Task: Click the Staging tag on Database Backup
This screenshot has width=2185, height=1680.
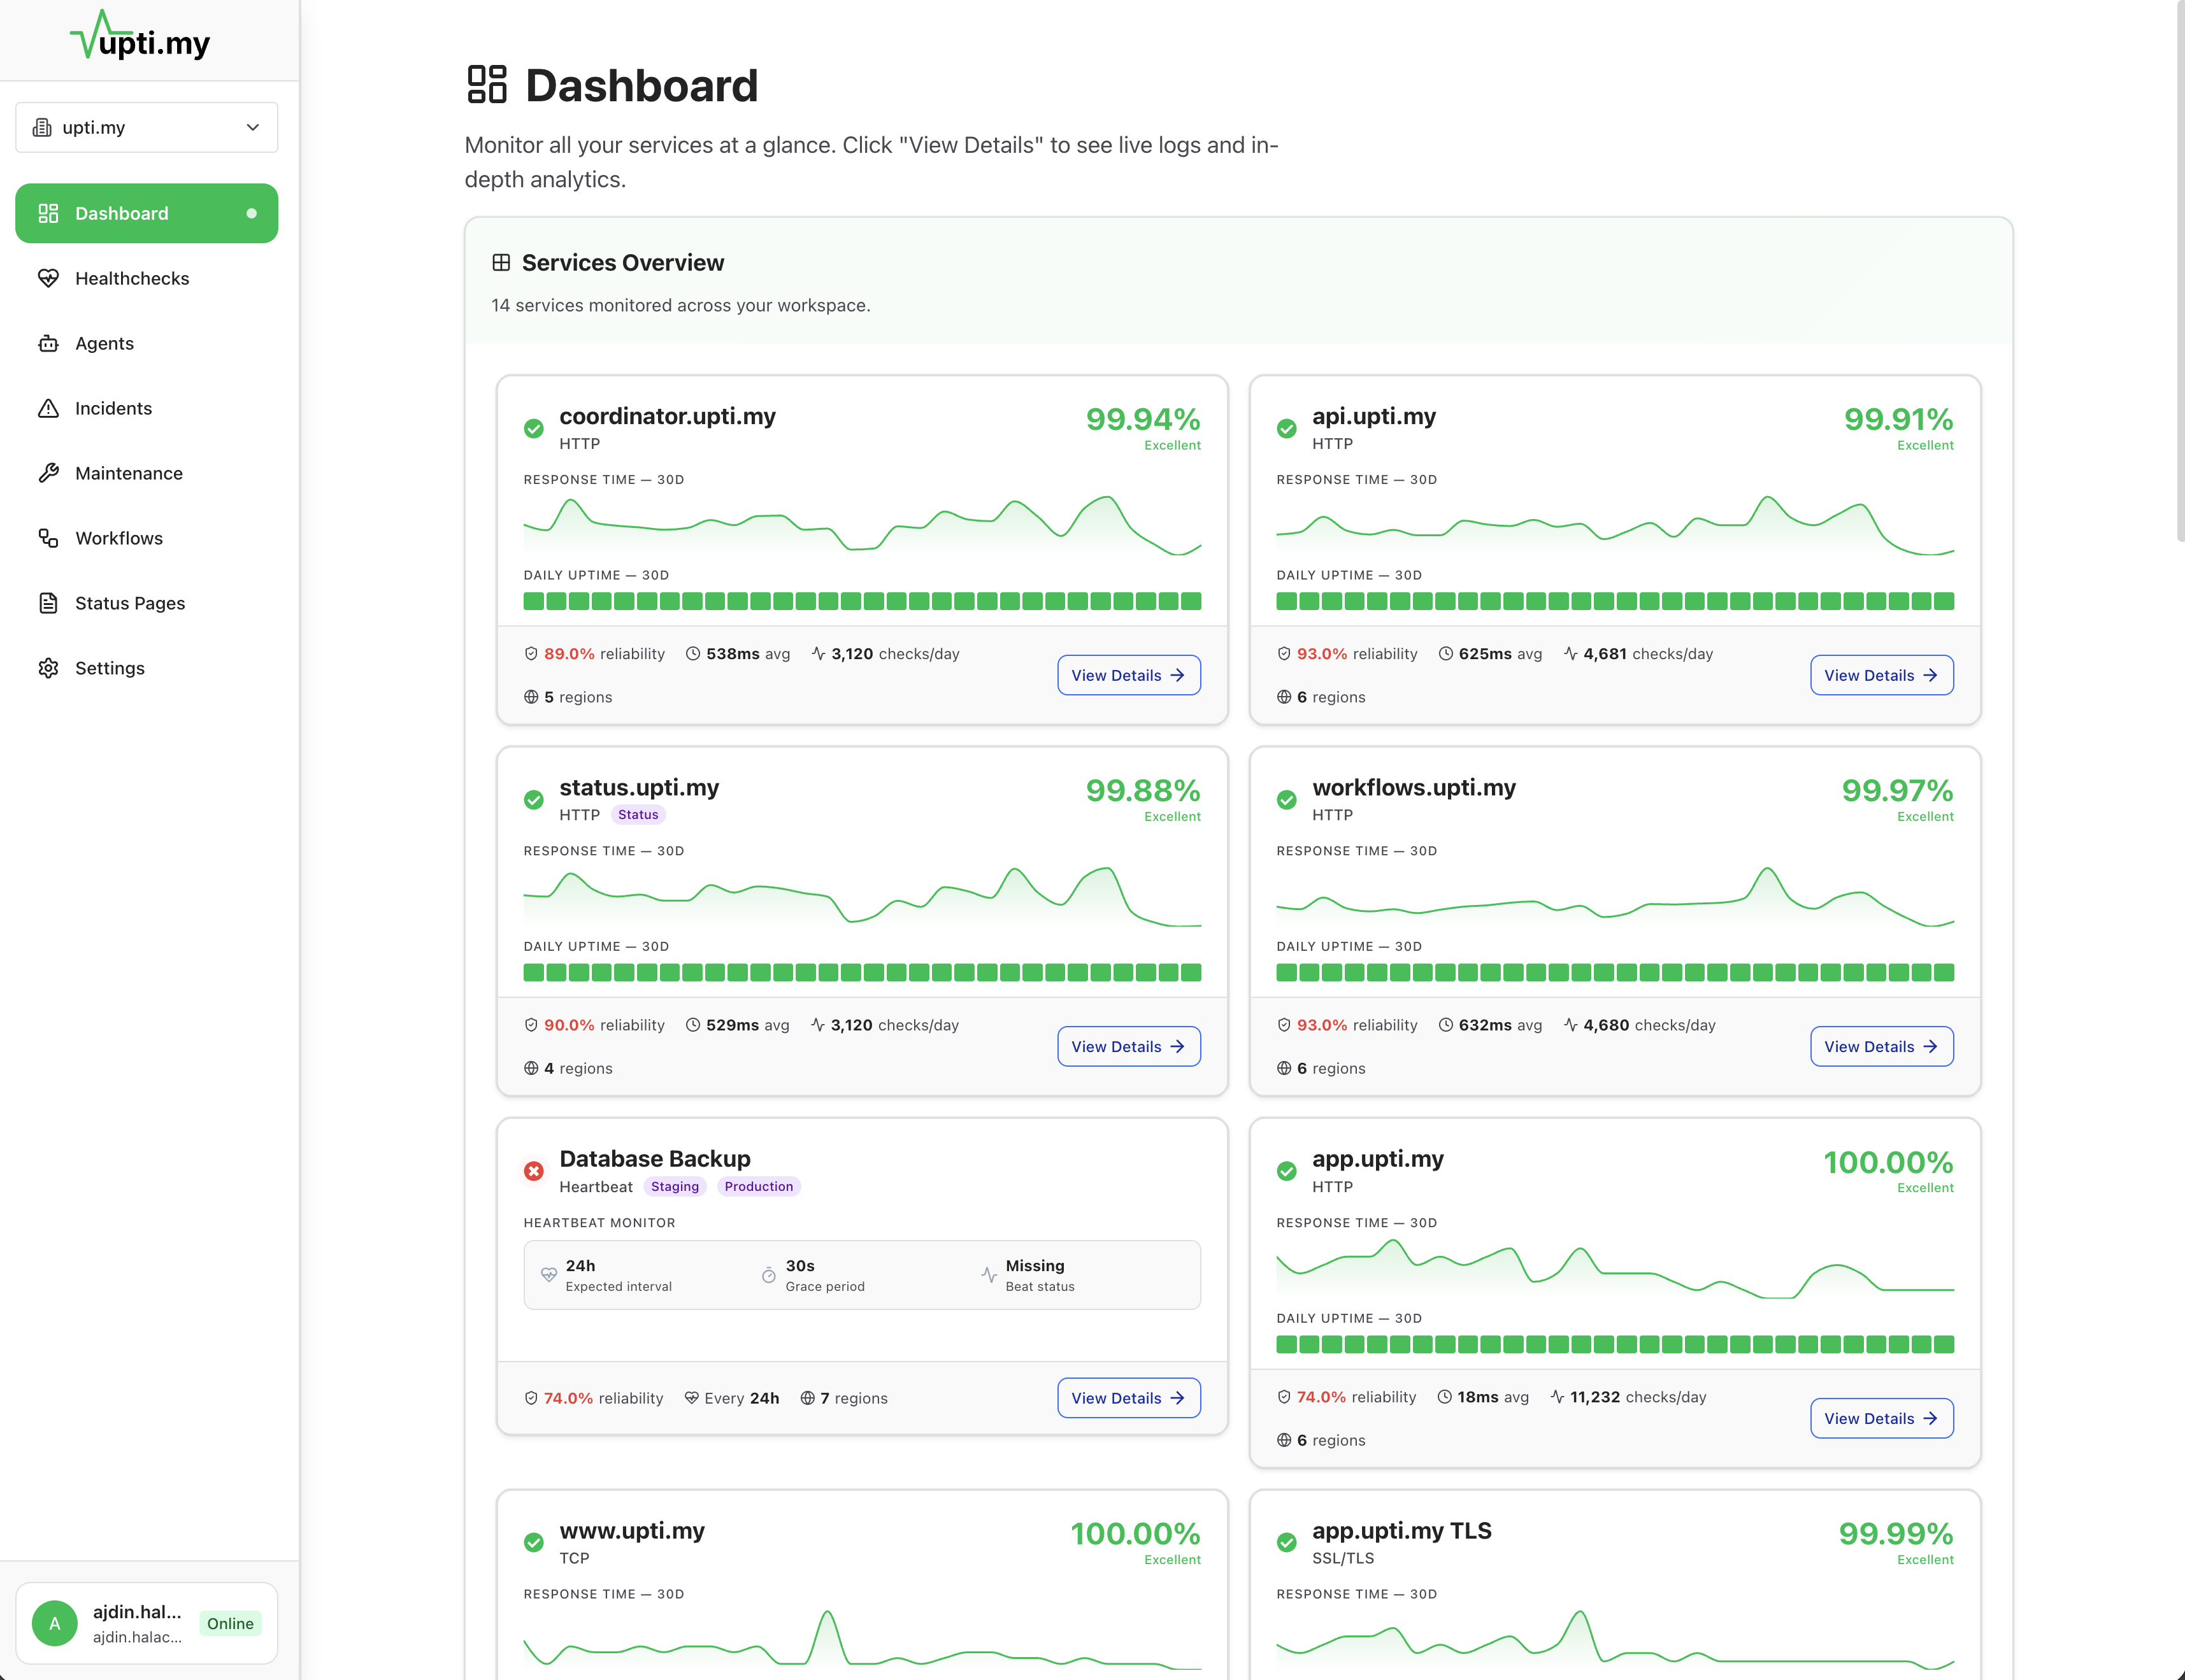Action: click(675, 1186)
